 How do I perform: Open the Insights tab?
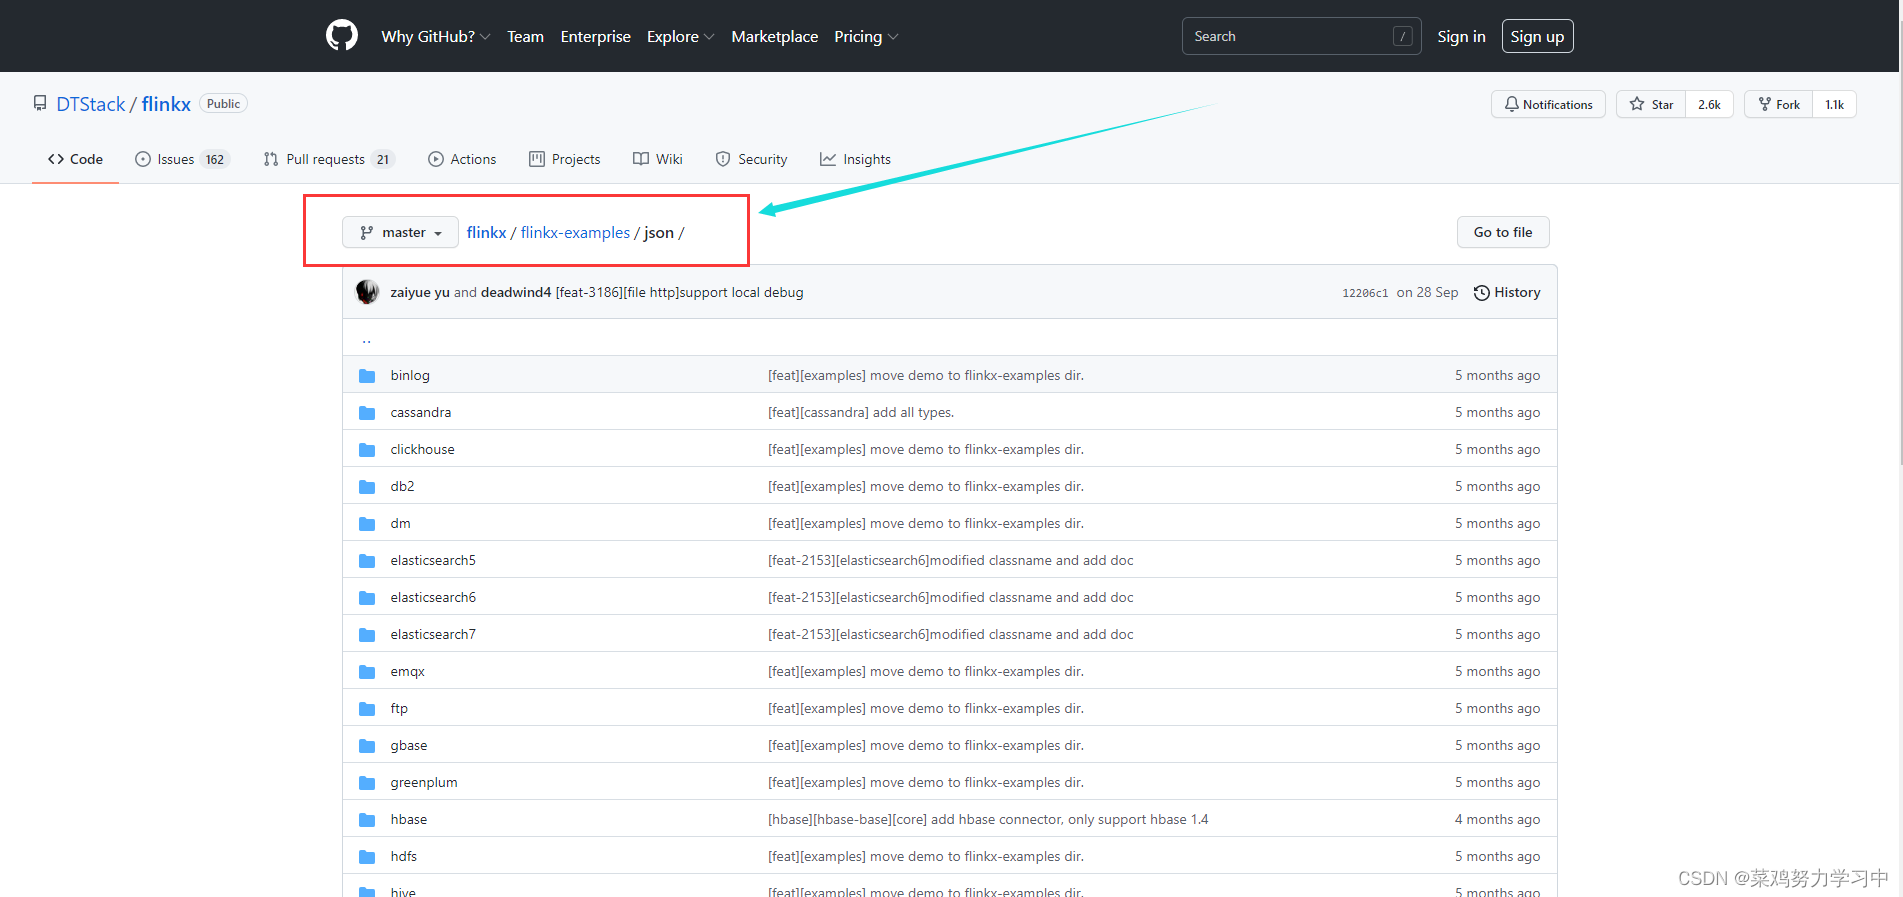[855, 159]
